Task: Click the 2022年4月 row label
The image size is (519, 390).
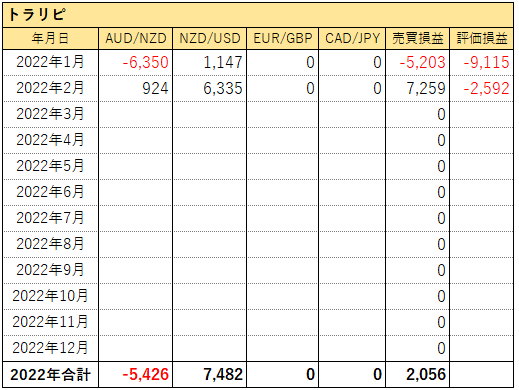Action: (x=50, y=140)
